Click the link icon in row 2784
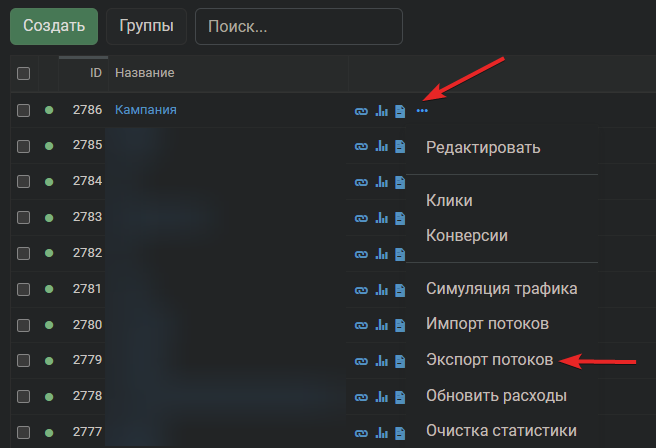The width and height of the screenshot is (656, 448). tap(361, 183)
